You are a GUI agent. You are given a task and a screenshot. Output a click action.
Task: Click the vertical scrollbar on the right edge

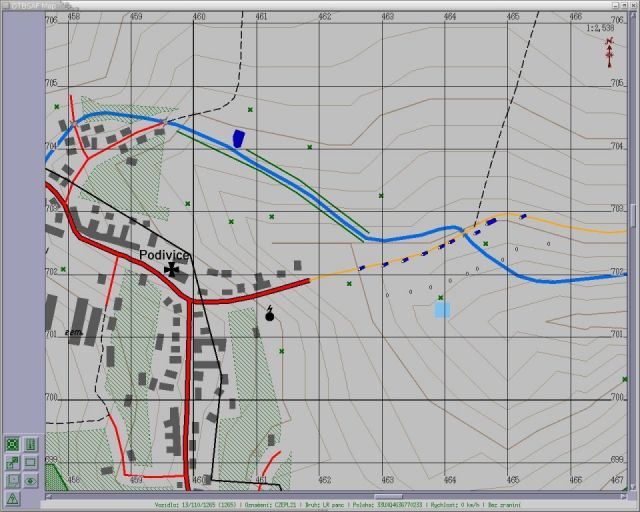632,215
